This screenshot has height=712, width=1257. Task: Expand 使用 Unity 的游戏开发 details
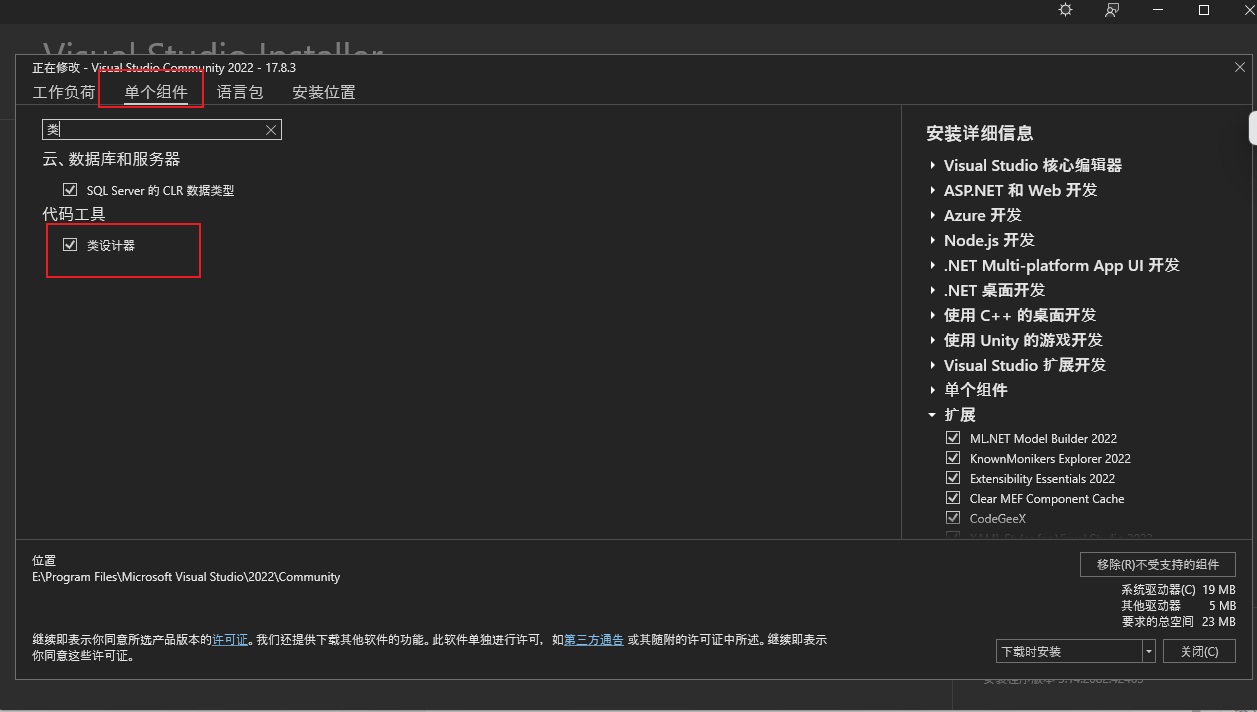tap(932, 340)
